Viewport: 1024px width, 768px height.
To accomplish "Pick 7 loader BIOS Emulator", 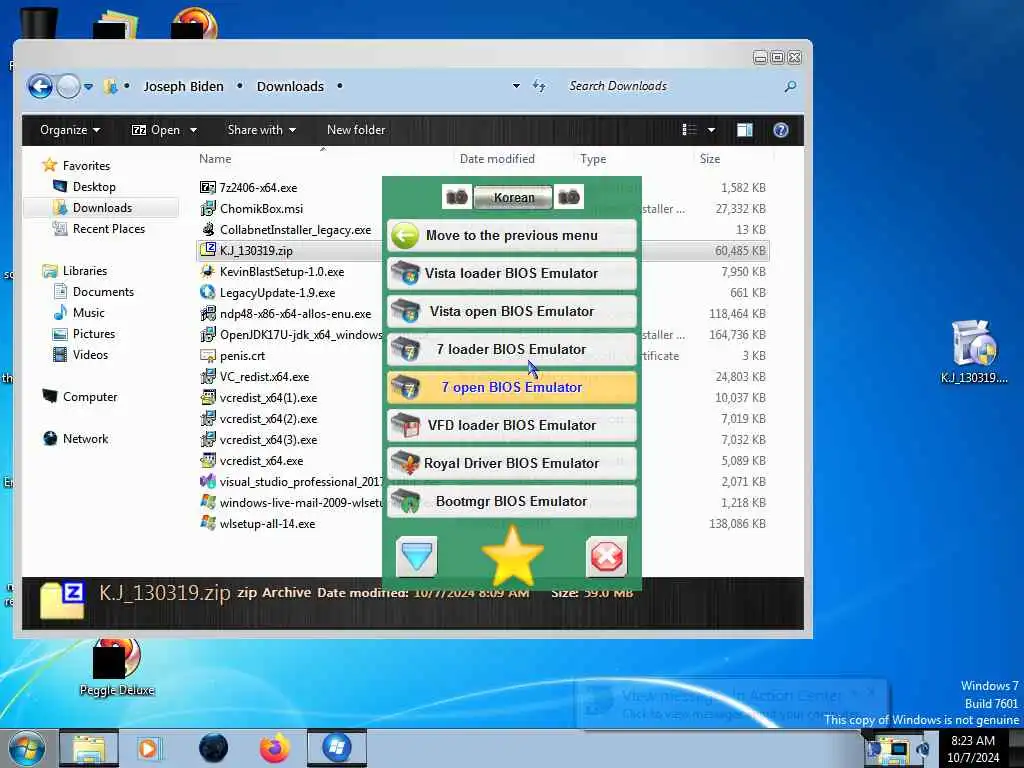I will pyautogui.click(x=511, y=349).
